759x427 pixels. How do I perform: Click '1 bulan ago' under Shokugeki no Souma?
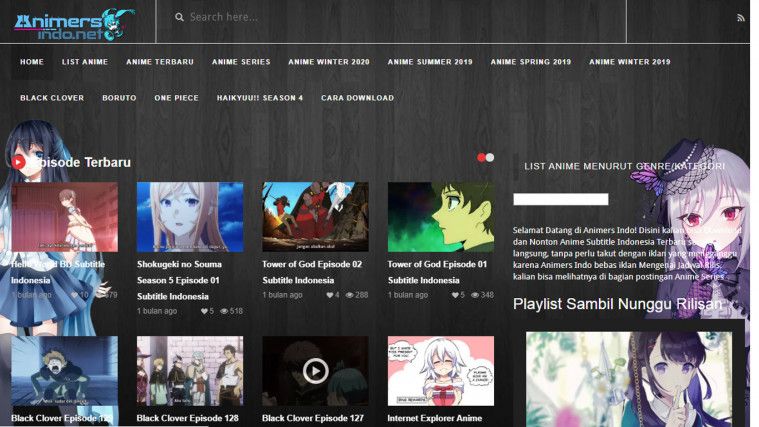point(157,311)
